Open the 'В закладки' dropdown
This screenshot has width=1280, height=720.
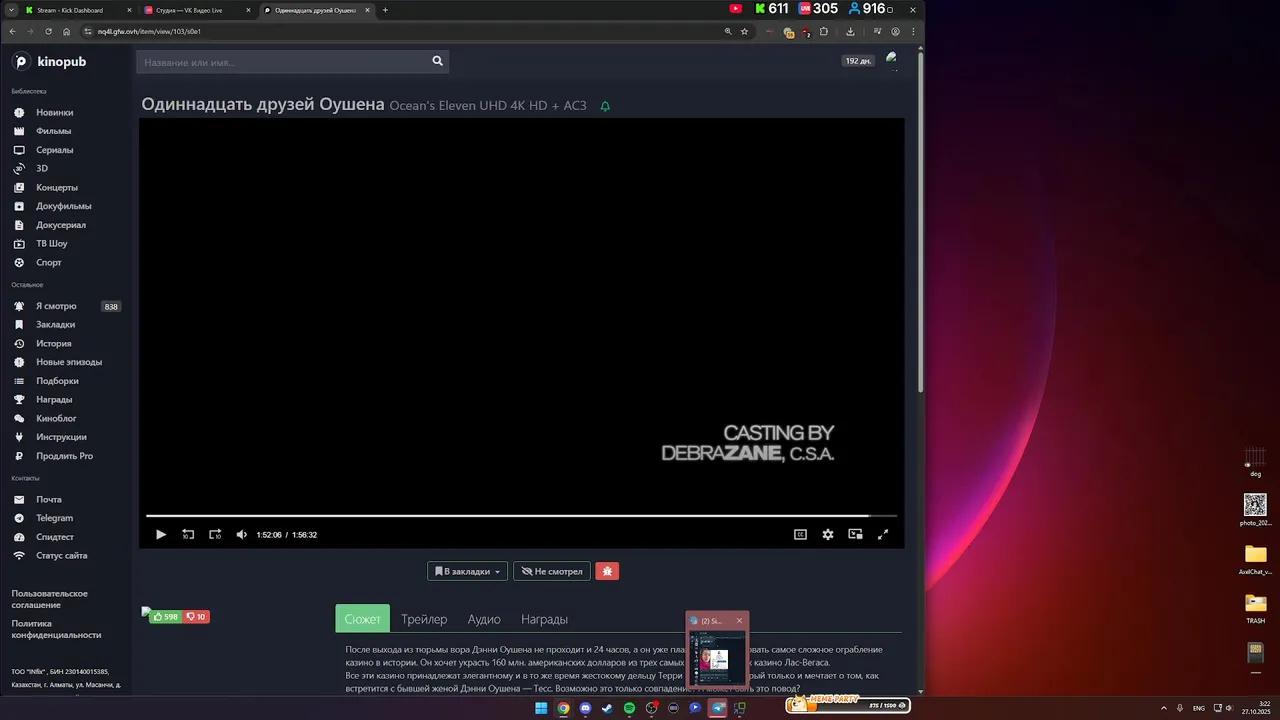click(x=467, y=571)
